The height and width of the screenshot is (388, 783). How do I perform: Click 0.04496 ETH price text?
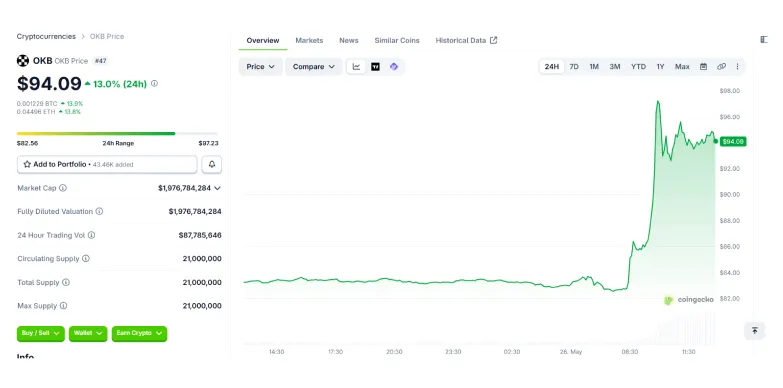[x=36, y=112]
